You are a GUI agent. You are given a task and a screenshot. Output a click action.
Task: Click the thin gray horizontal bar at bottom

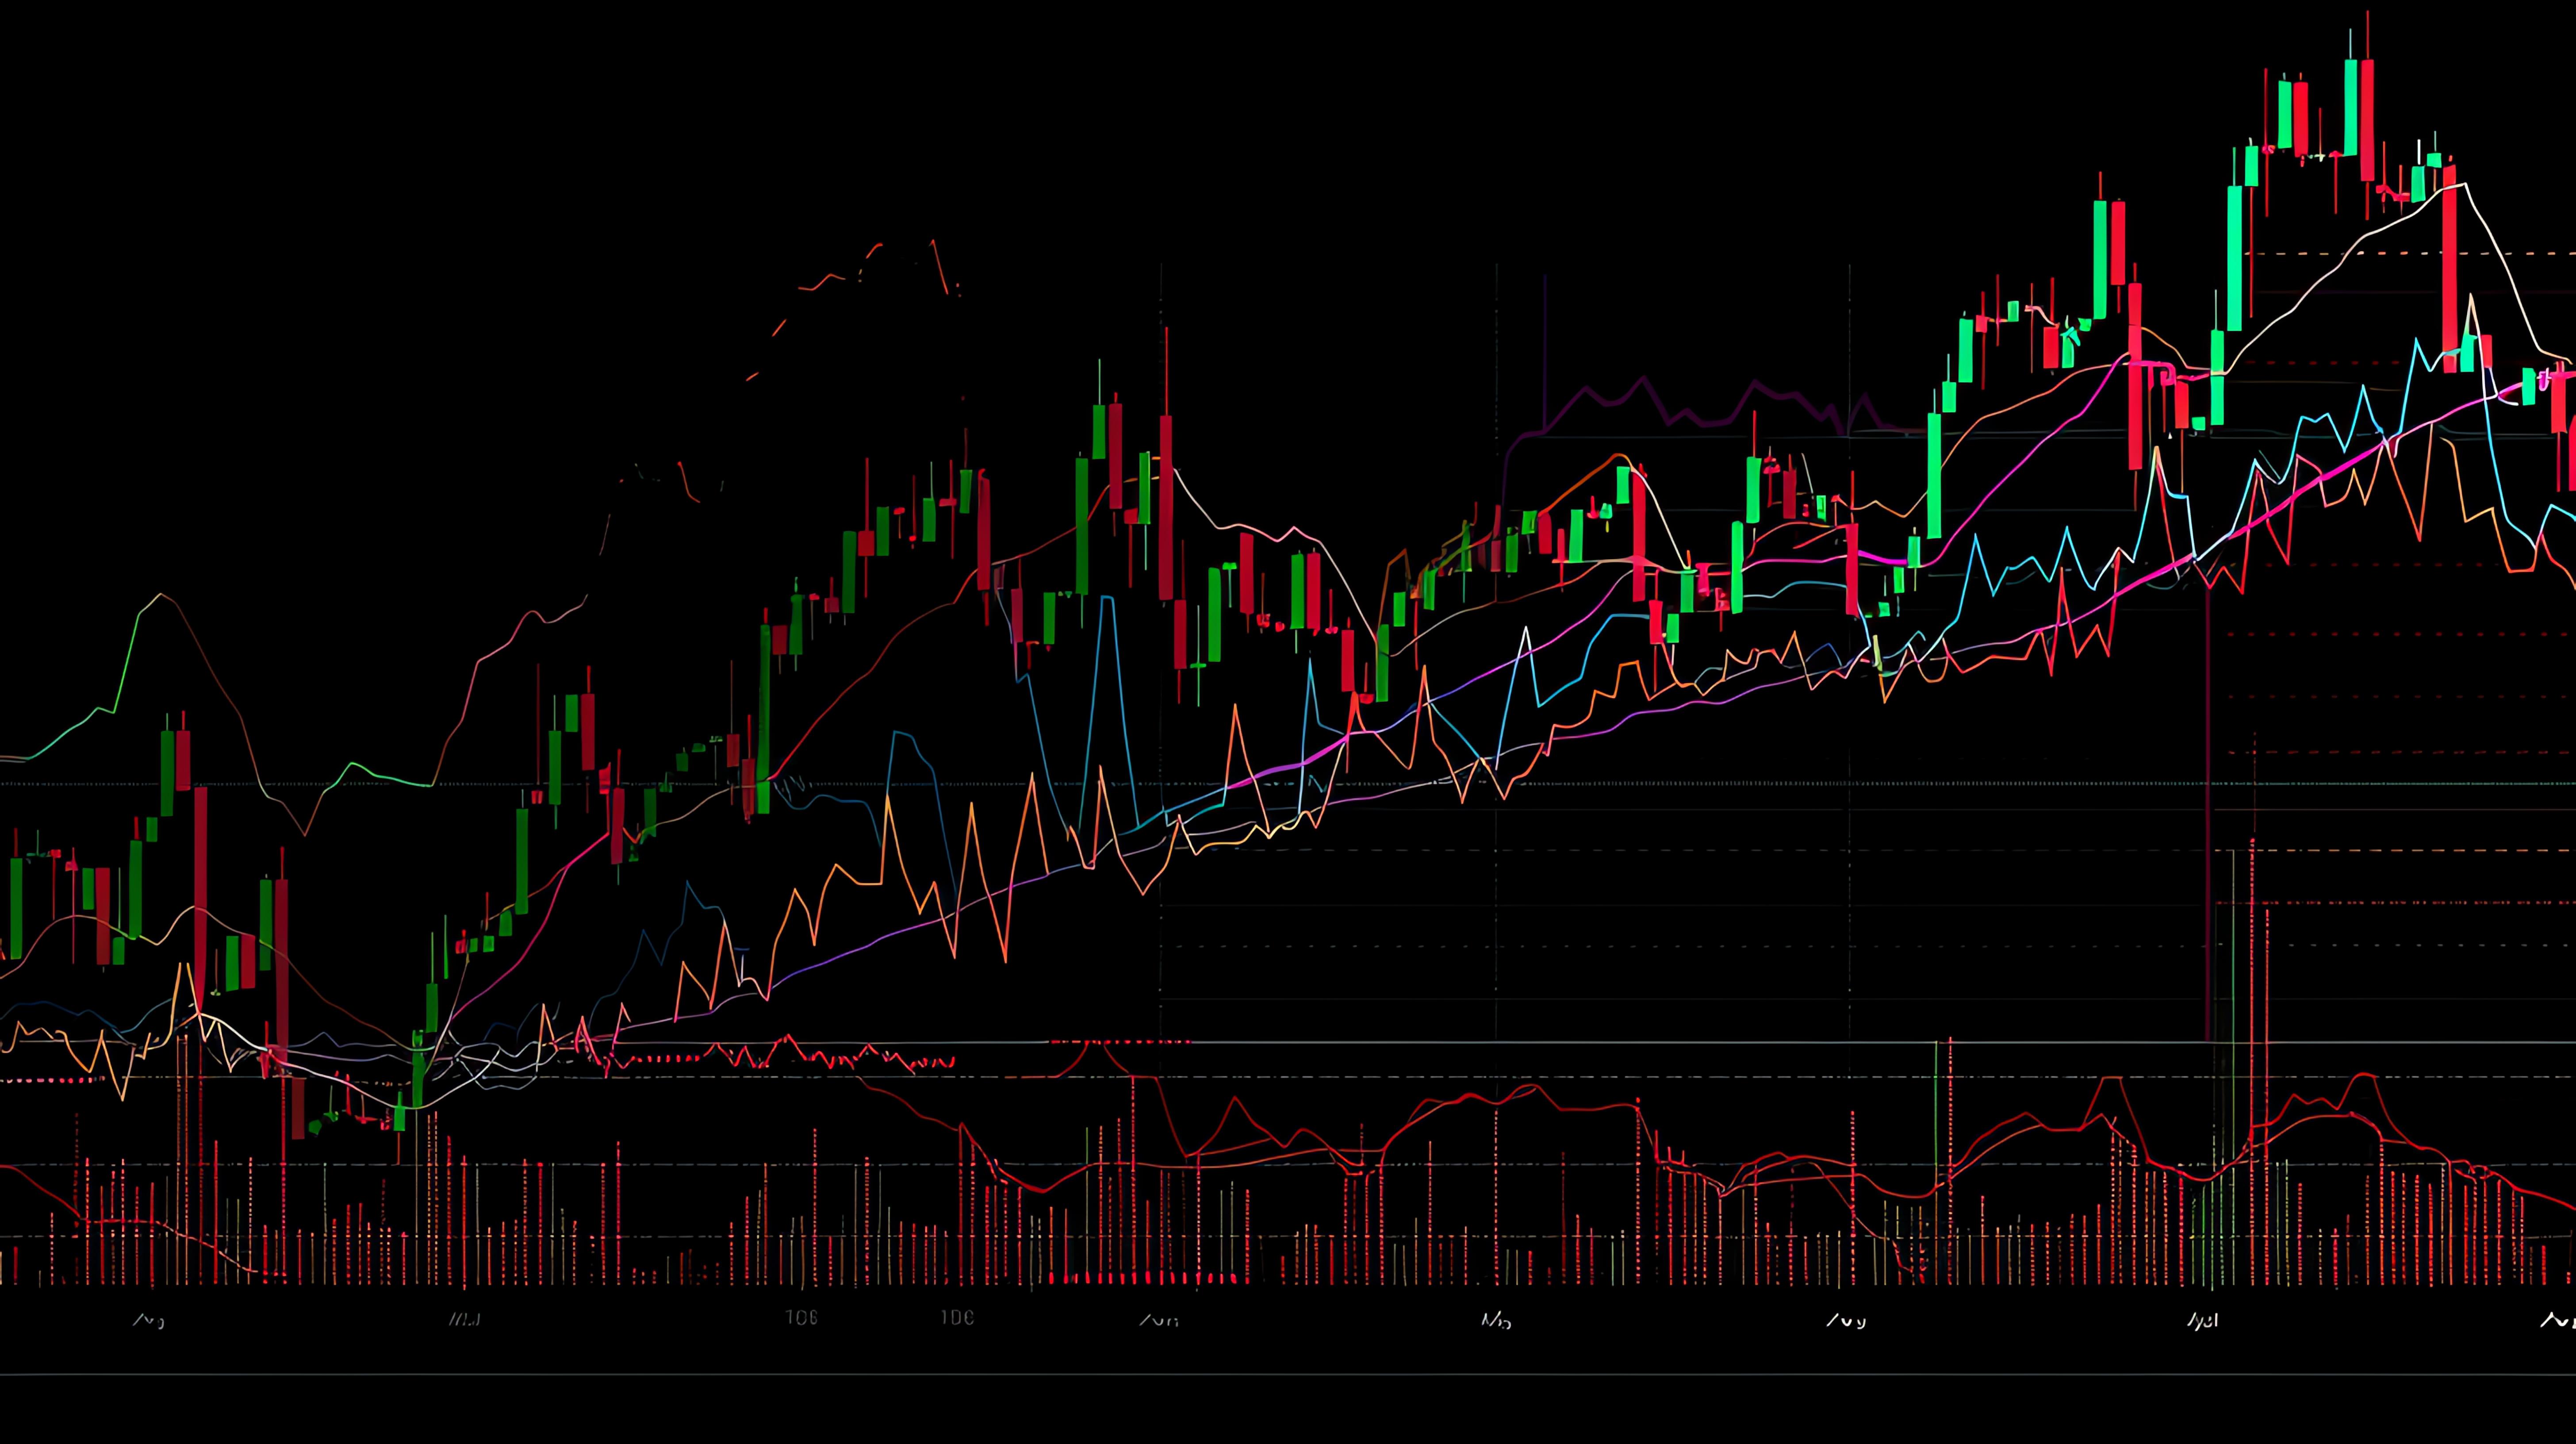click(x=1288, y=1374)
